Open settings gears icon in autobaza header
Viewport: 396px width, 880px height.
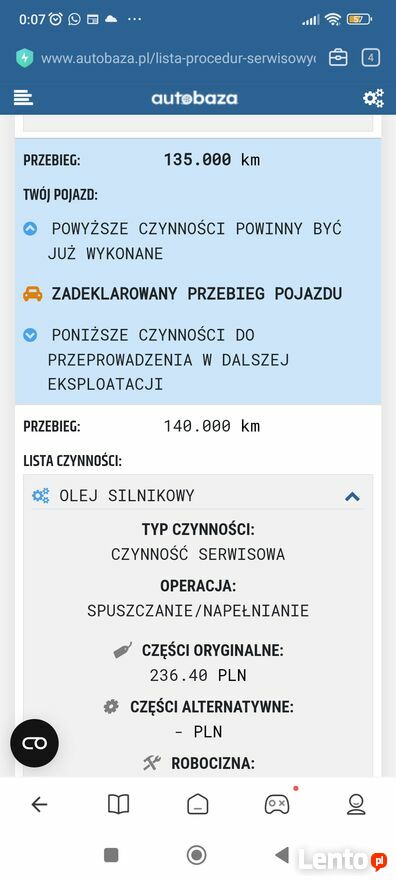pyautogui.click(x=373, y=98)
